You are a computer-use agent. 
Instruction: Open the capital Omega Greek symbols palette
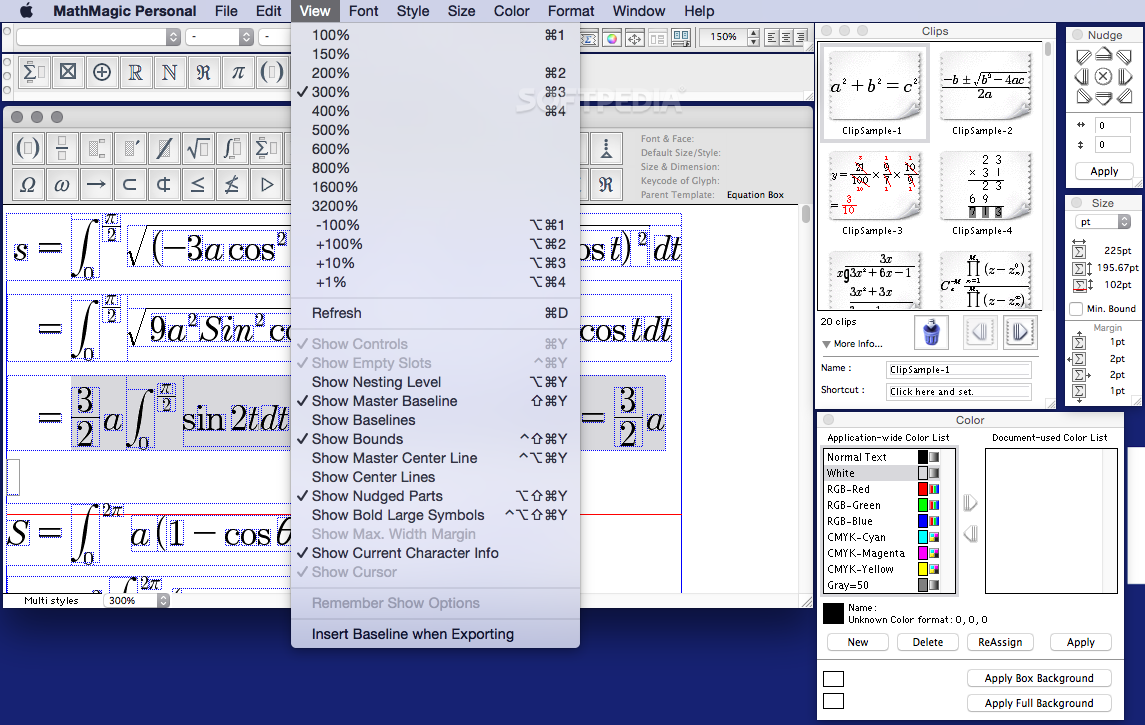click(28, 184)
